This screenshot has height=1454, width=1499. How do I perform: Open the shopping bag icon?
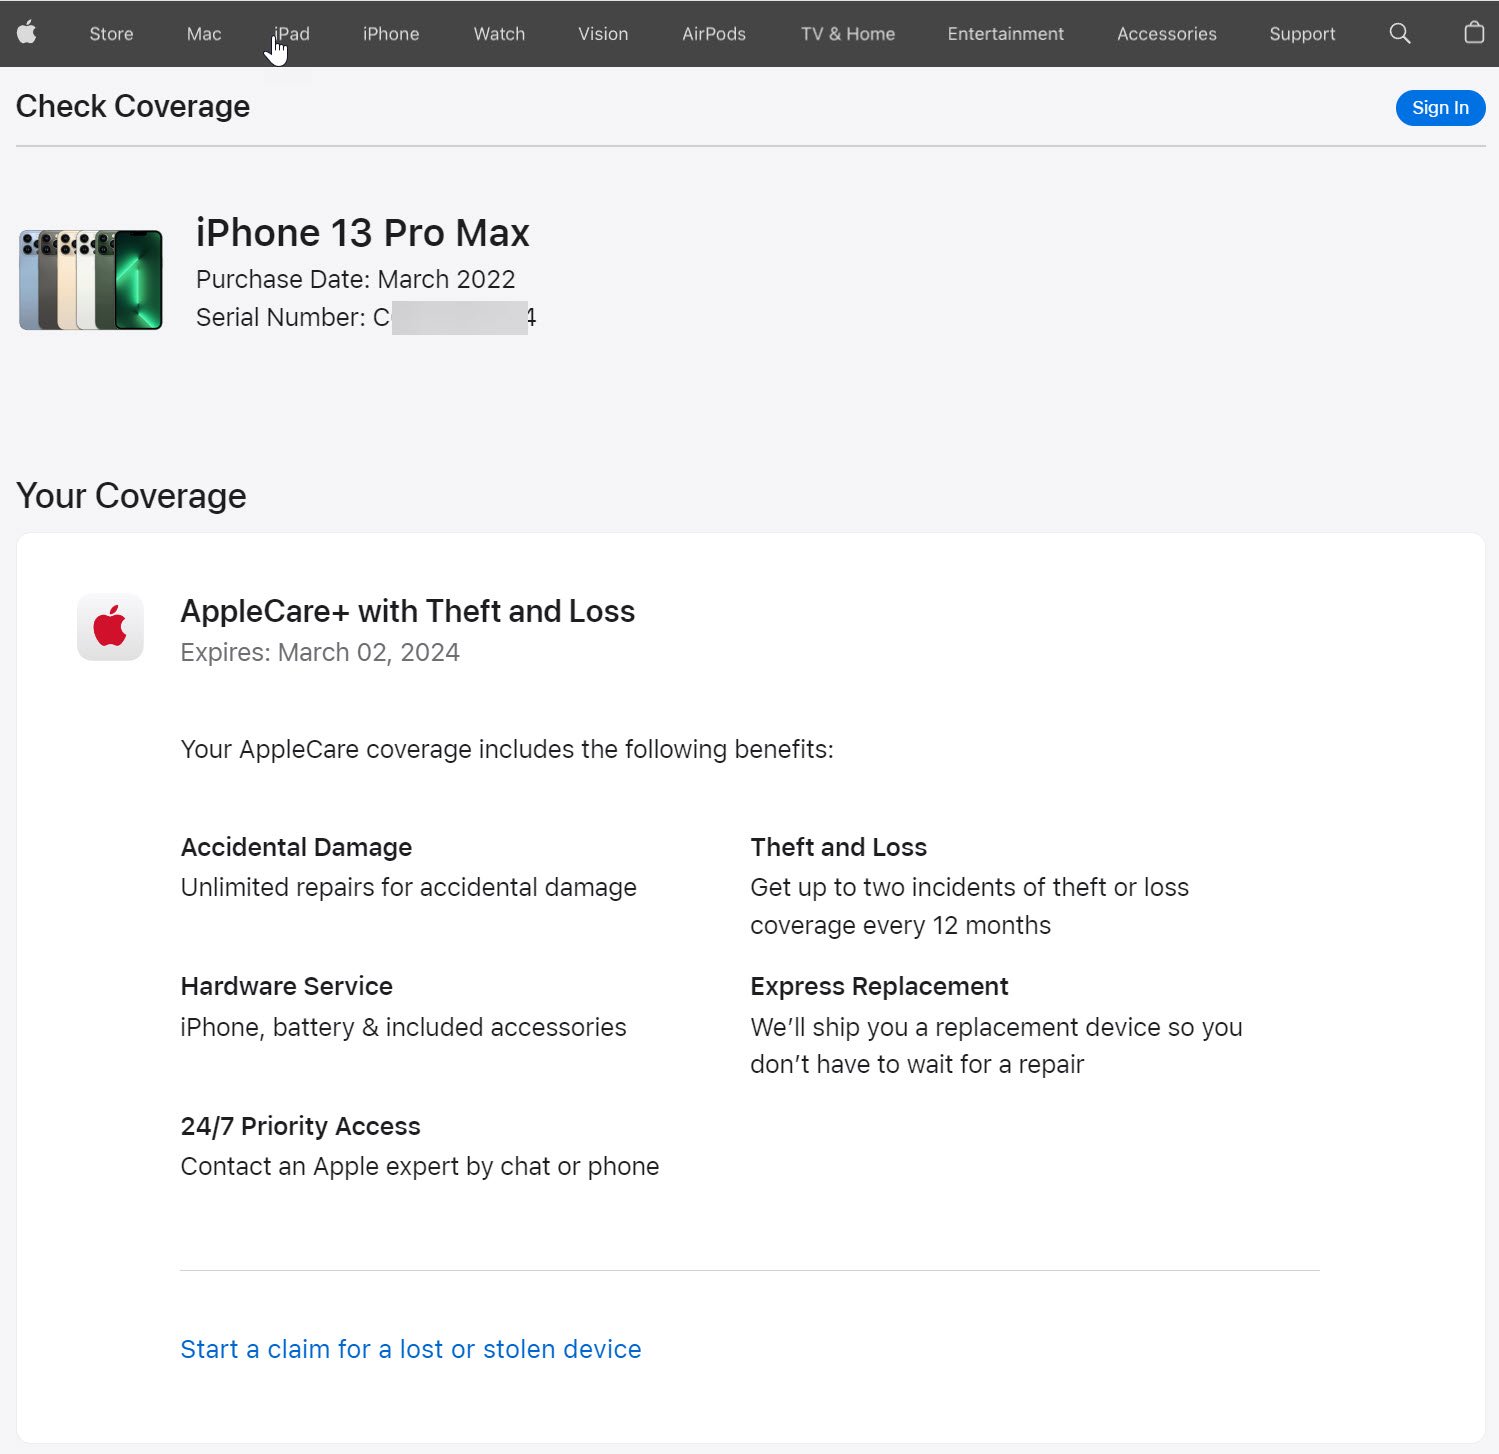(1474, 33)
